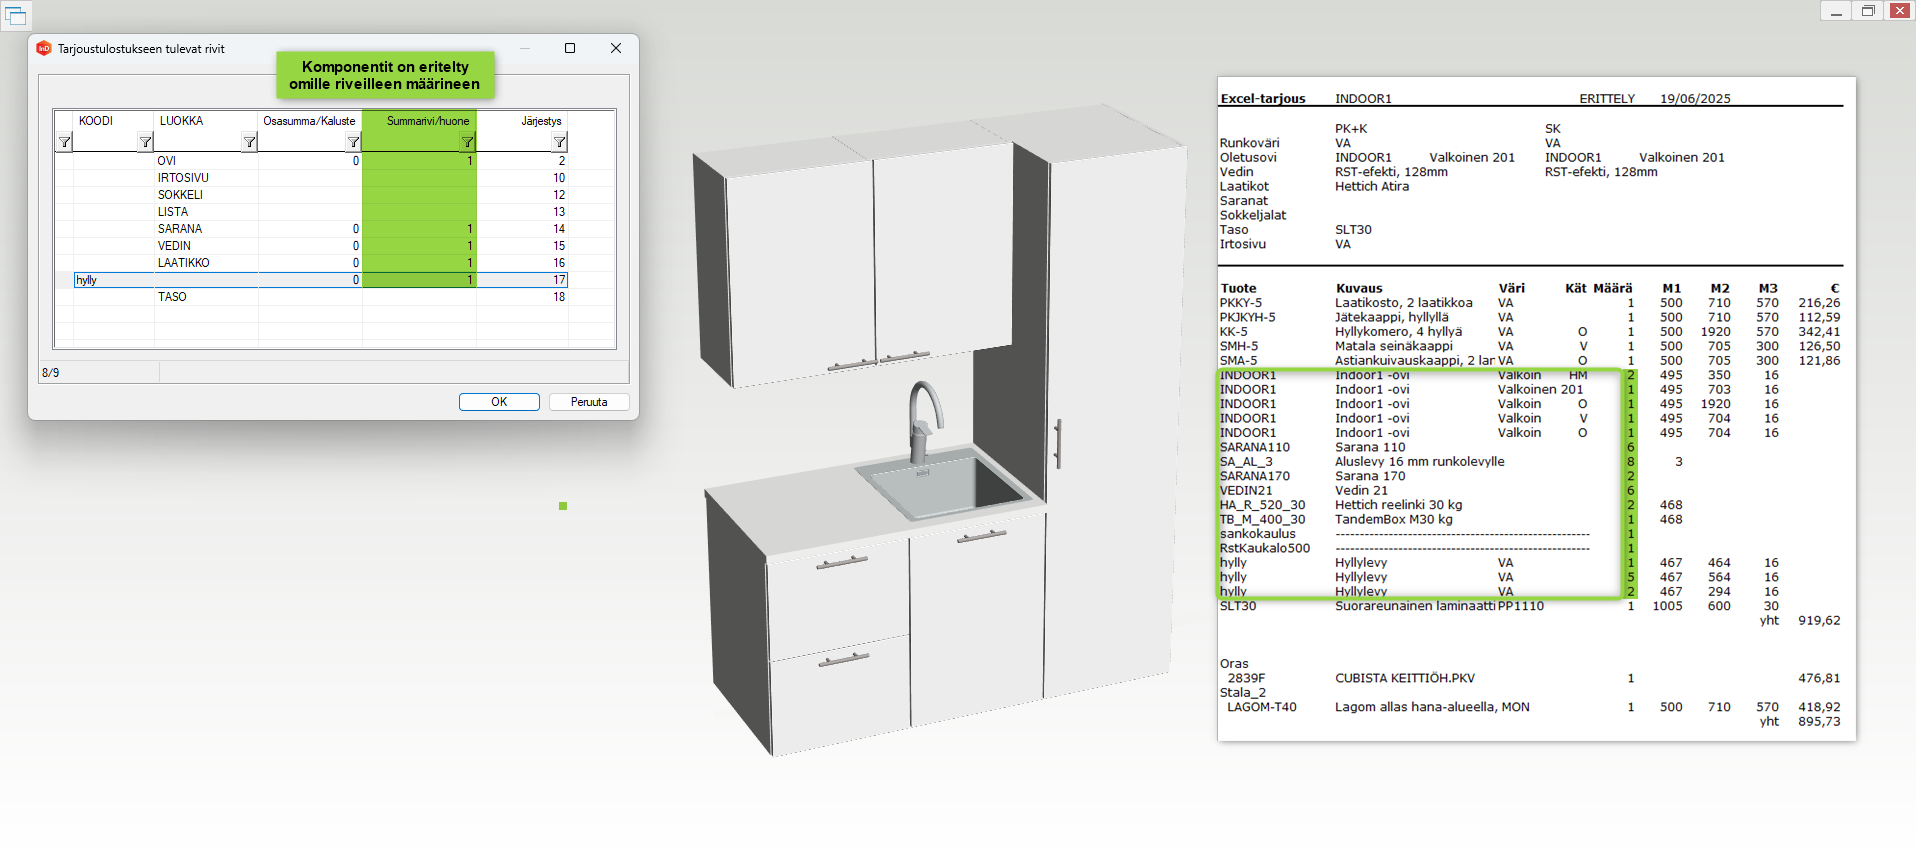Viewport: 1916px width, 860px height.
Task: Open filter for Summarivi/huone column
Action: coord(467,142)
